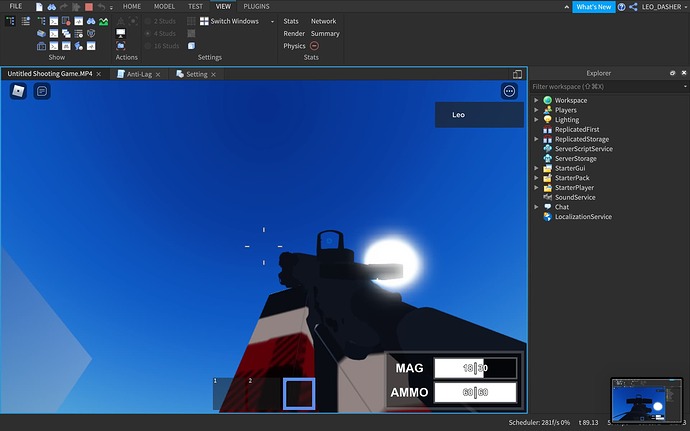
Task: Click the share icon near LEO_DASHER
Action: 633,7
